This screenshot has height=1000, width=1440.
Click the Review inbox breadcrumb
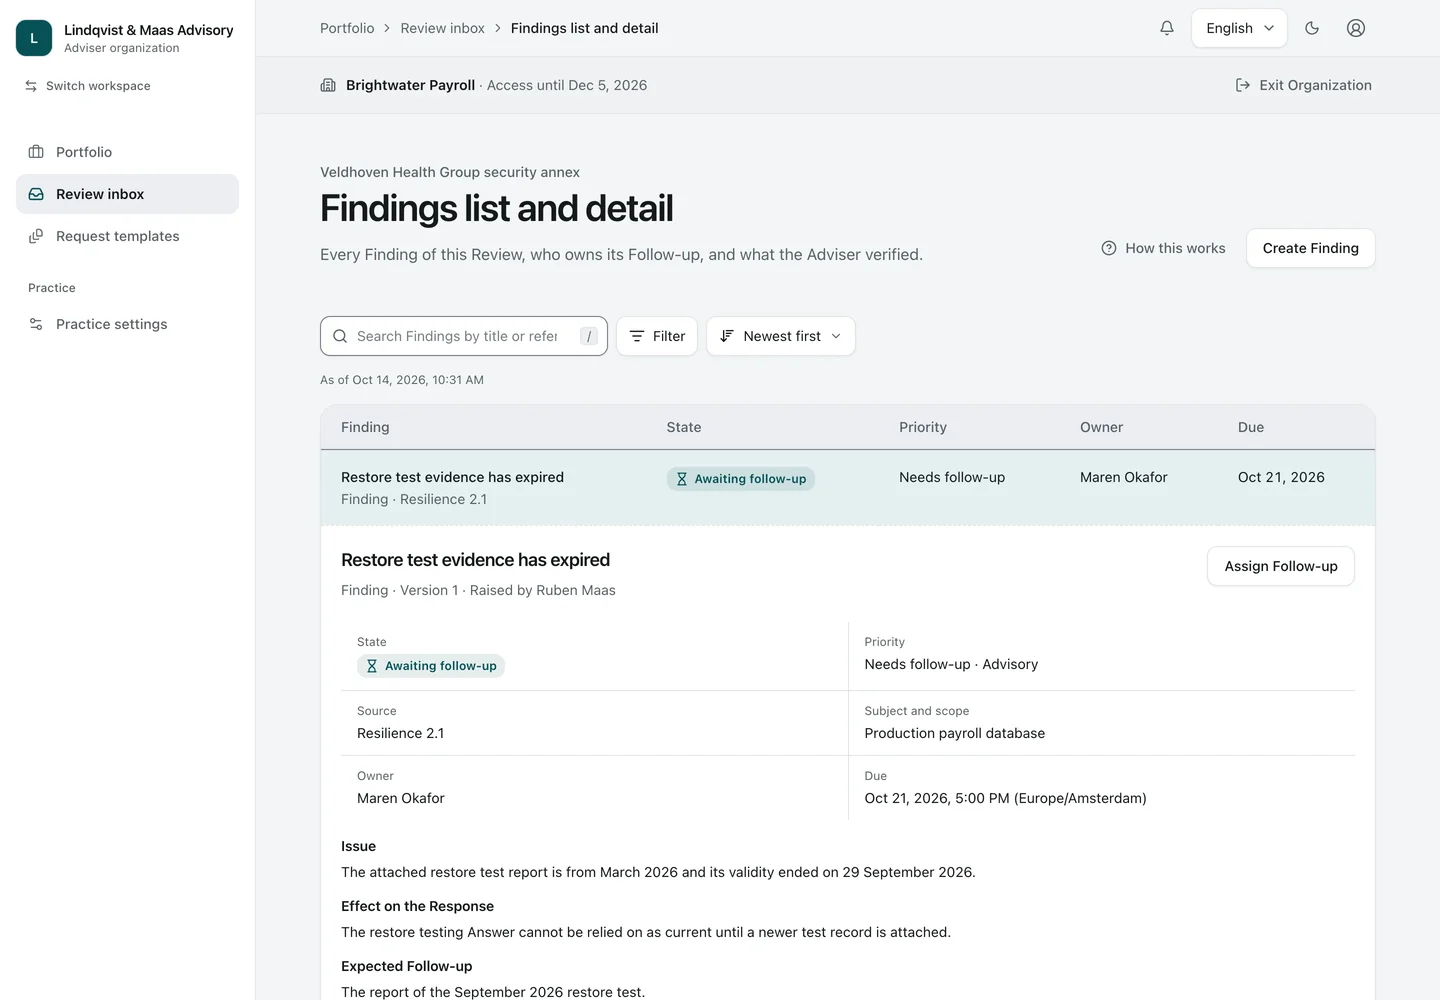(443, 28)
